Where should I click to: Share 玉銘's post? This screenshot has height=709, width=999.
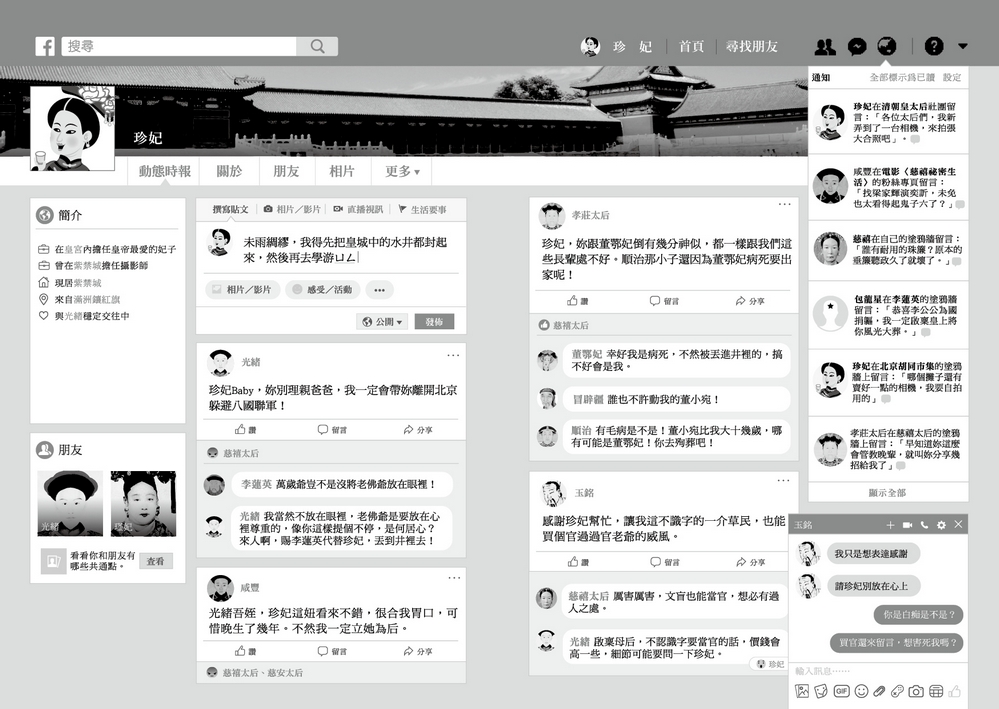tap(751, 562)
